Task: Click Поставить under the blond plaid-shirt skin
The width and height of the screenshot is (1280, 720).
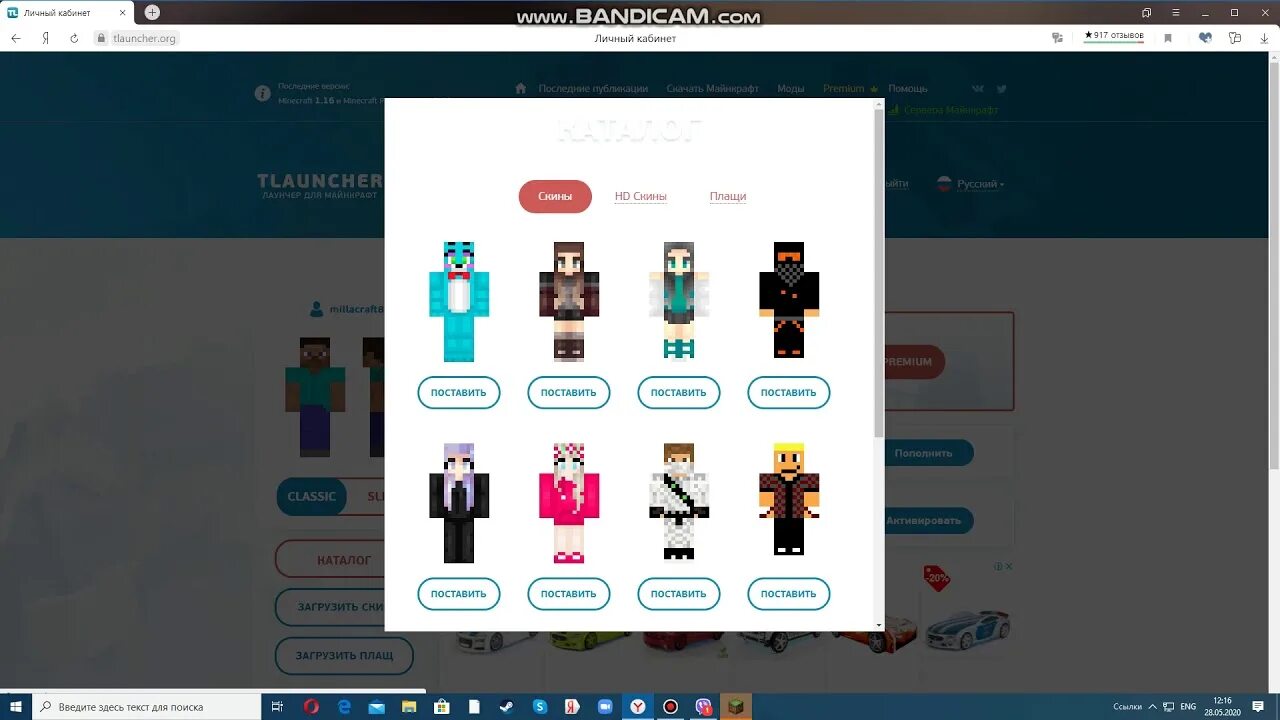Action: pyautogui.click(x=789, y=594)
